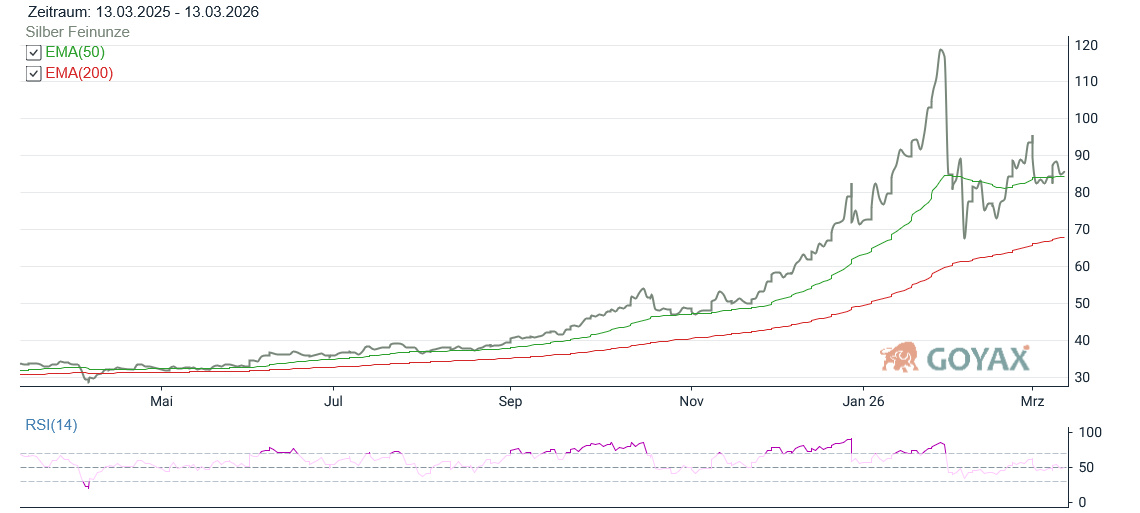Click the price peak near 120
Image resolution: width=1140 pixels, height=513 pixels.
point(941,50)
